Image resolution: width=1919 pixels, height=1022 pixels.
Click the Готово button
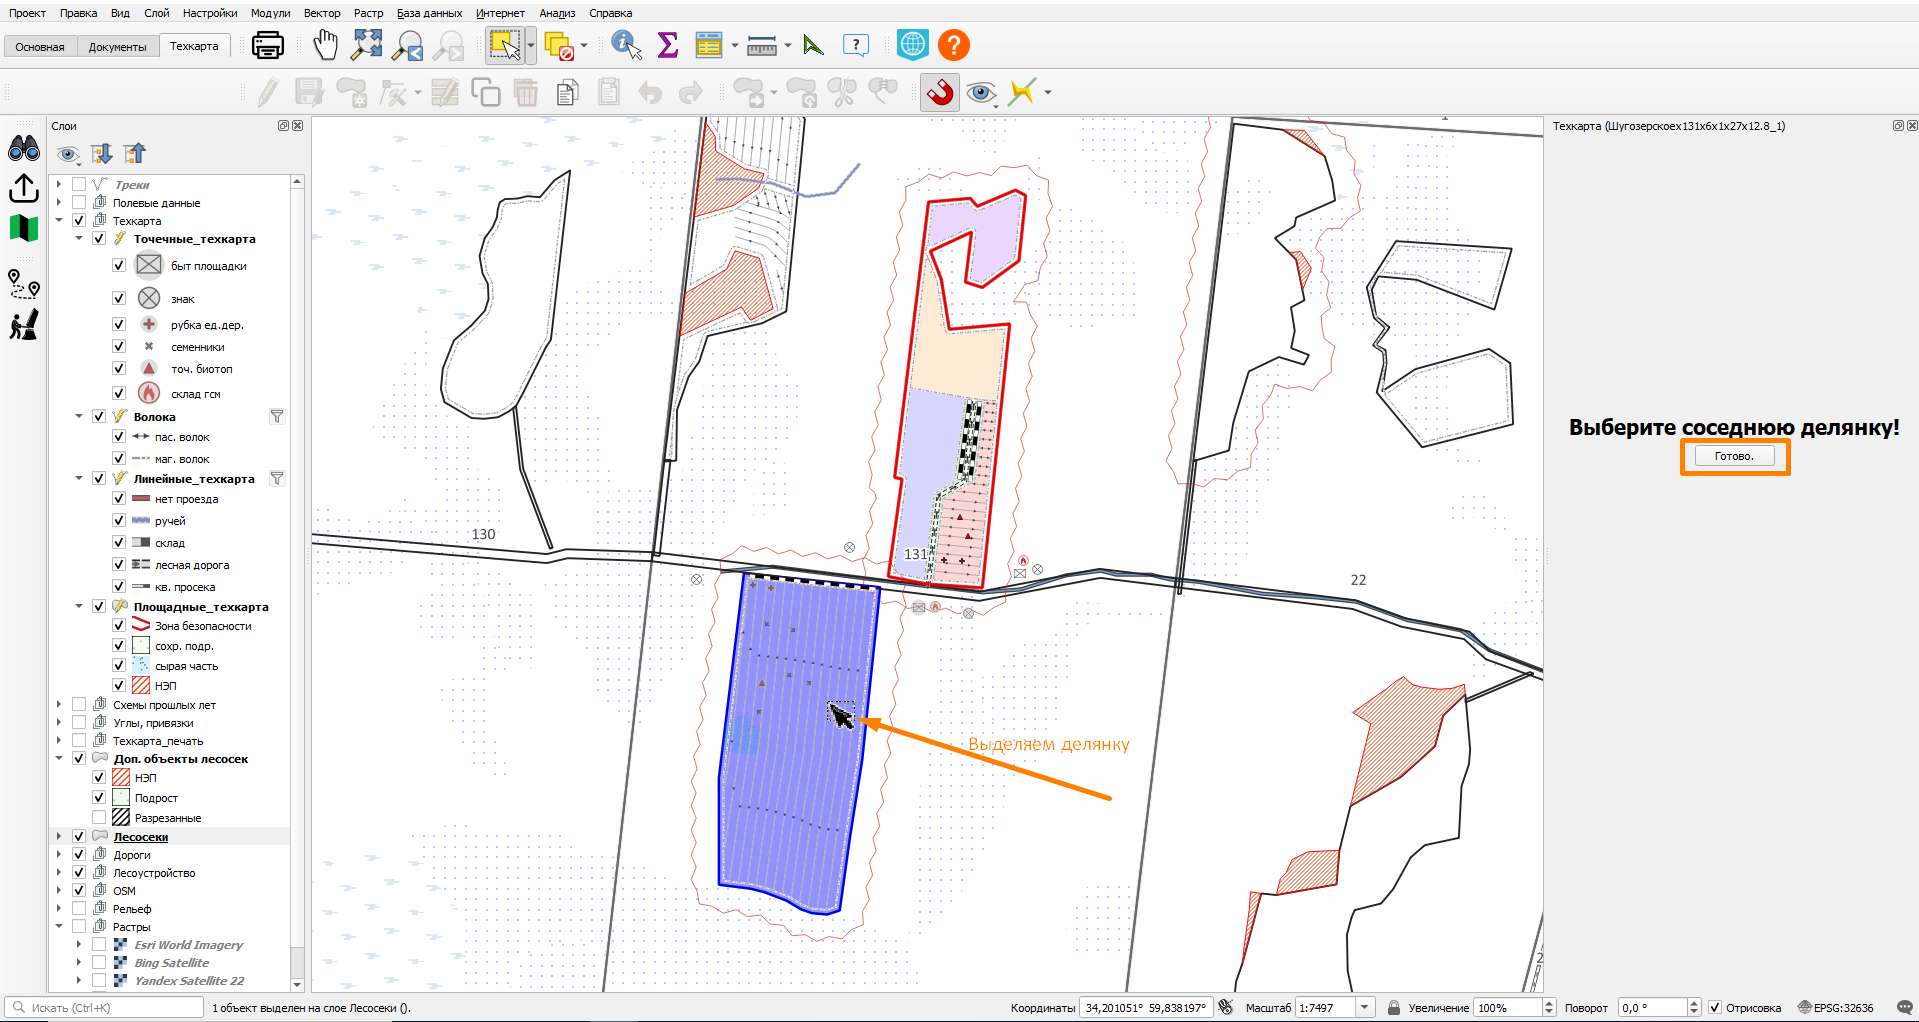[x=1734, y=456]
